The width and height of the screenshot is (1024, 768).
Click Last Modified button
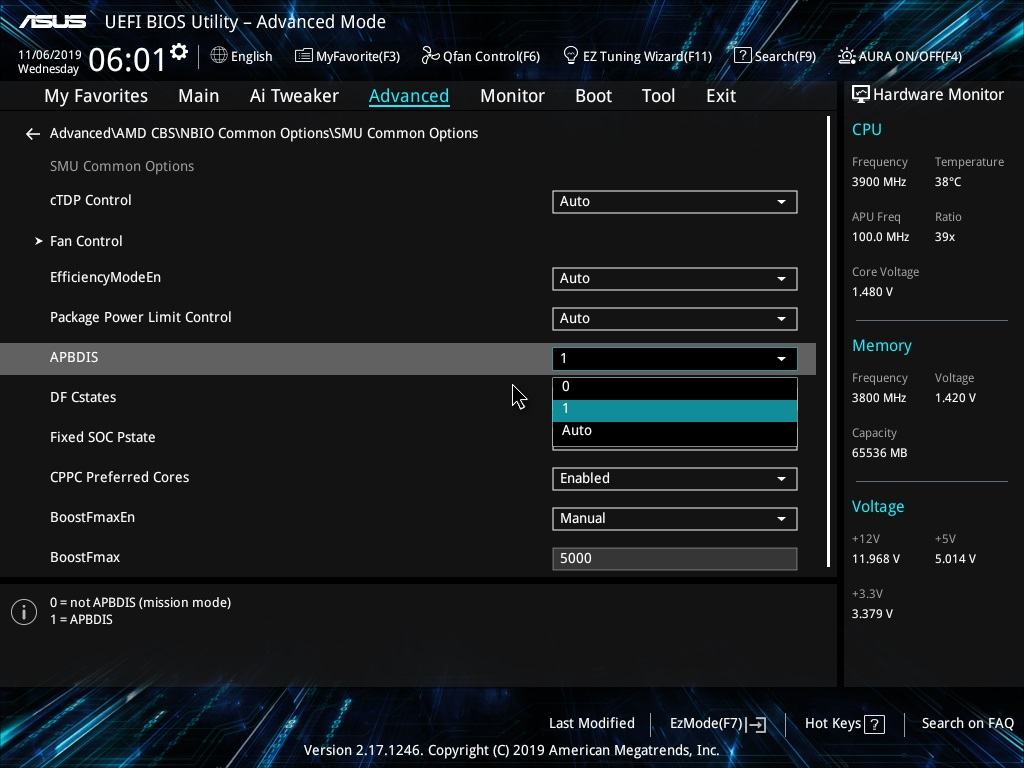[x=592, y=723]
